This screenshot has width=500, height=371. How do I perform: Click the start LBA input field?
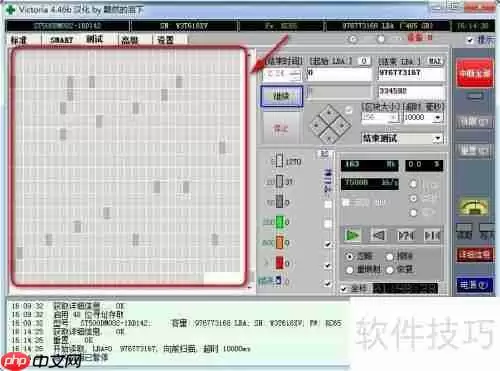pos(339,74)
